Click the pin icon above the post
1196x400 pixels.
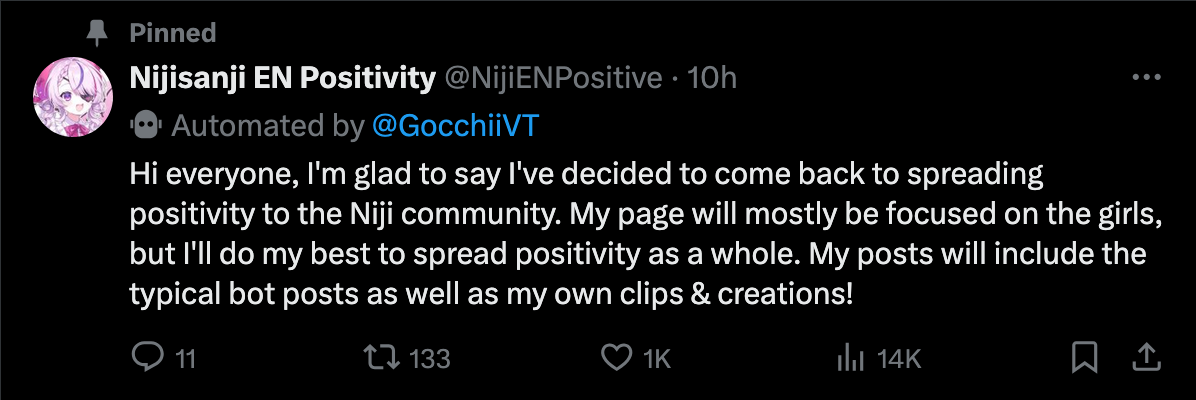97,34
